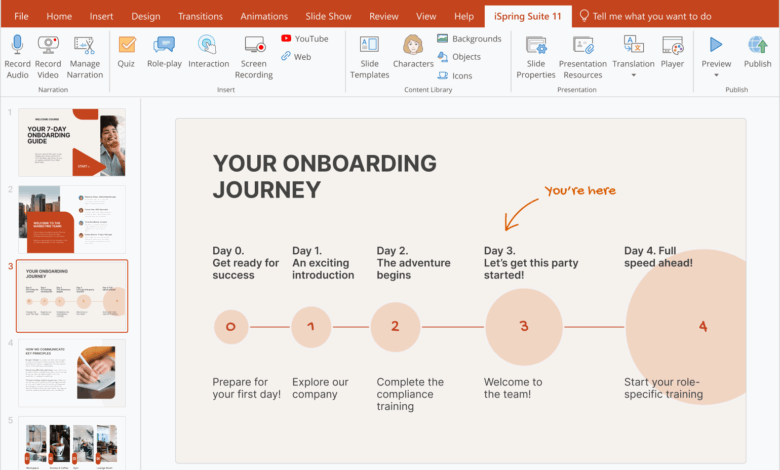Select slide 1 onboarding guide thumbnail

[72, 142]
